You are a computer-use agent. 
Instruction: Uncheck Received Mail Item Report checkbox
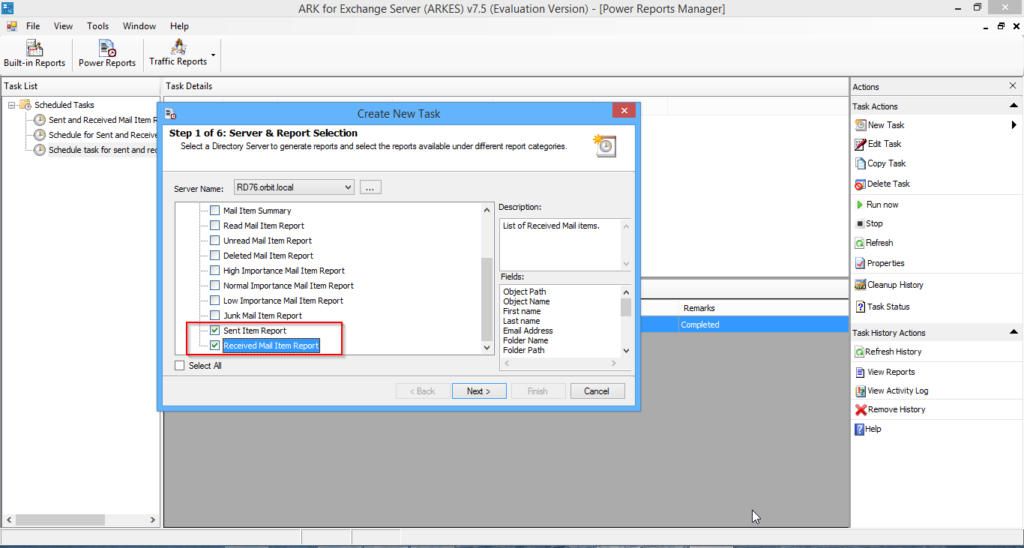pos(215,346)
